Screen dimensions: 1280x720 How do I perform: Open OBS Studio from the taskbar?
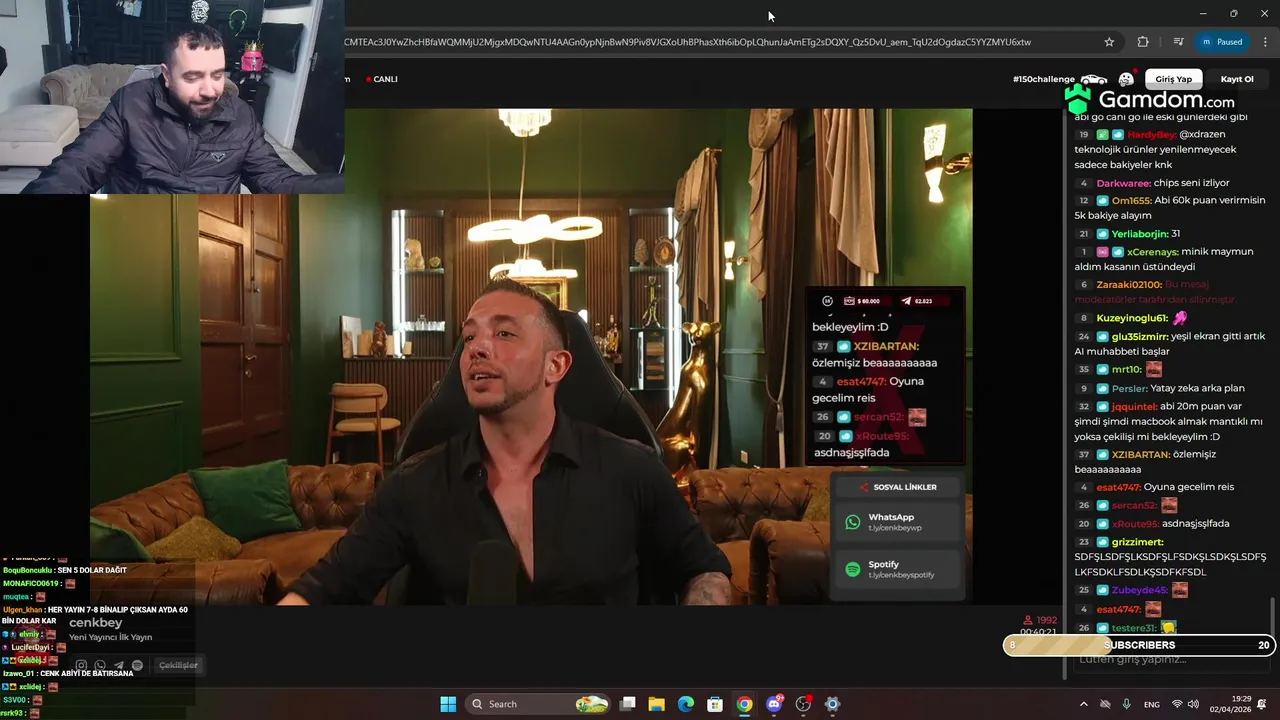pos(803,704)
